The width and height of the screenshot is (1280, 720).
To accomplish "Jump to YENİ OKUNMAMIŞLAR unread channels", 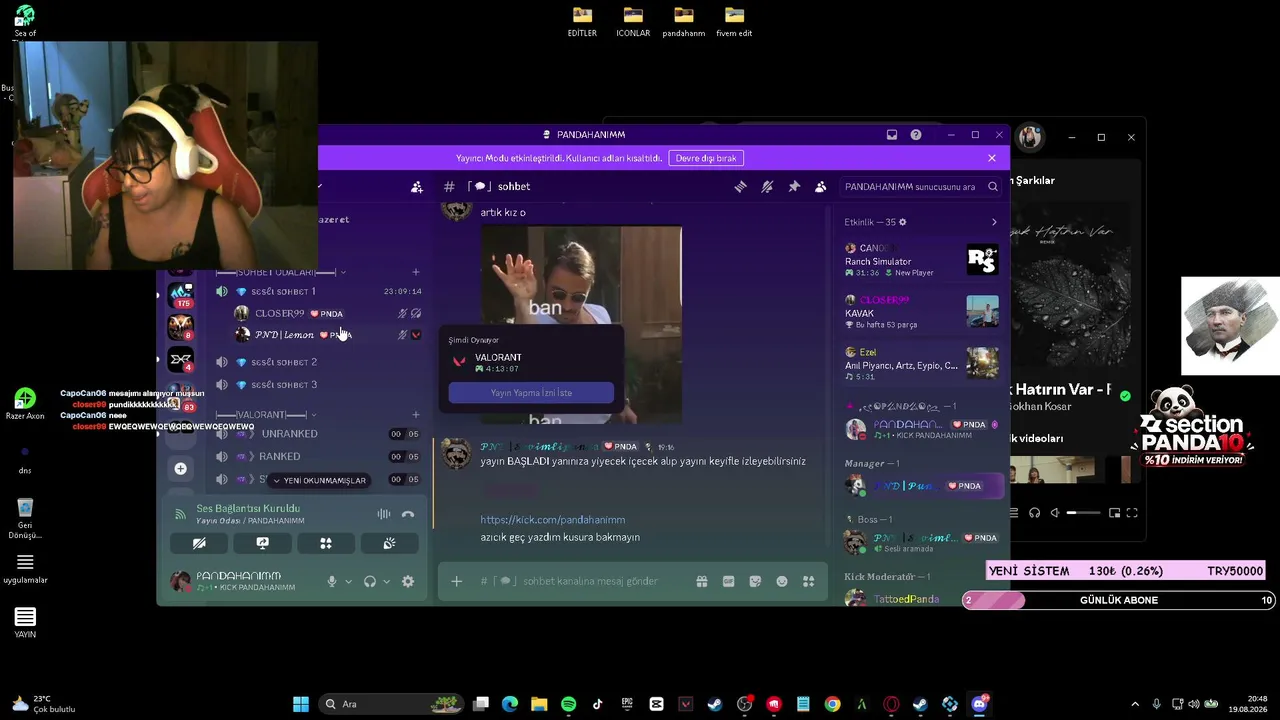I will [x=319, y=480].
